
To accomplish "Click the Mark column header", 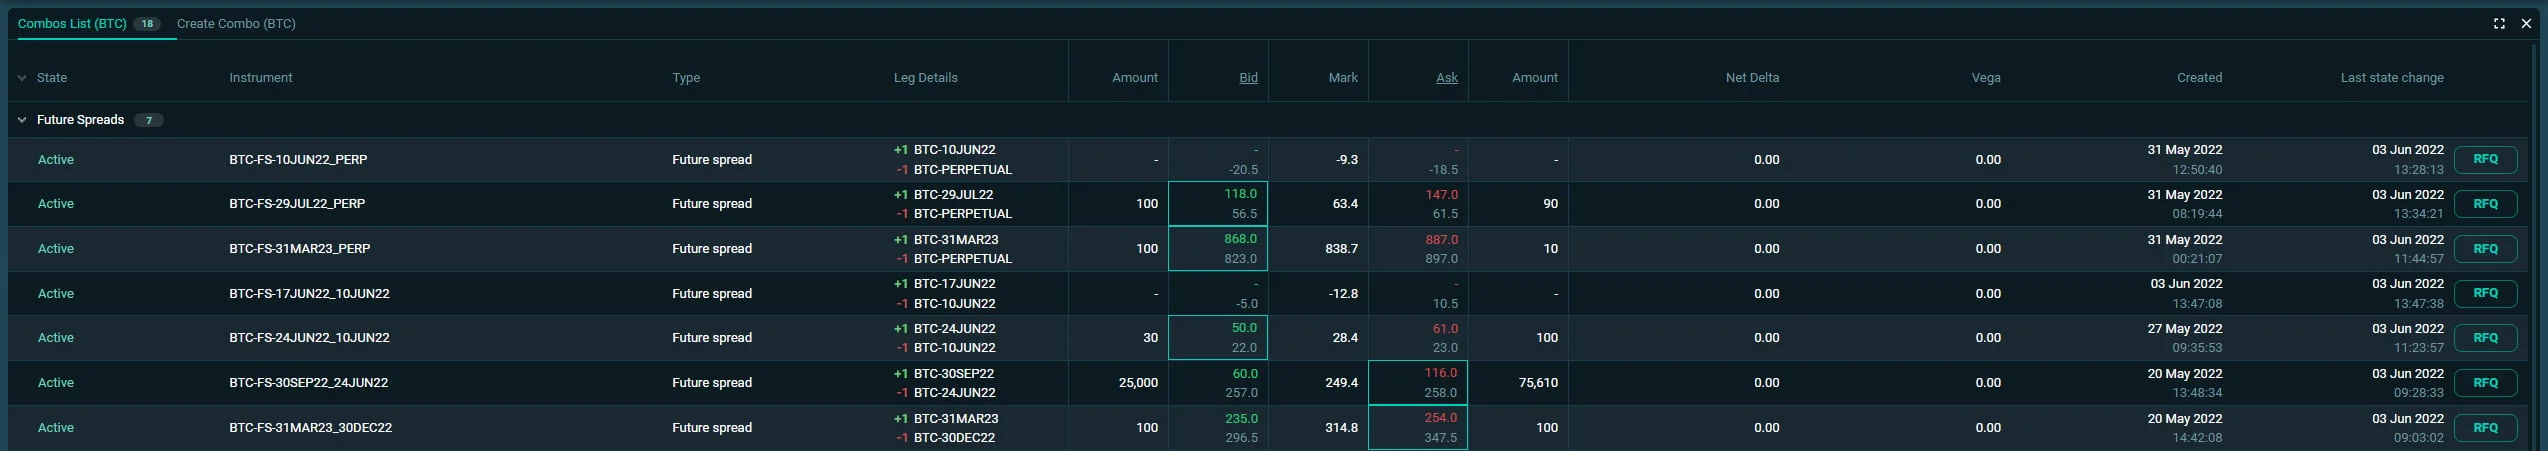I will coord(1343,78).
